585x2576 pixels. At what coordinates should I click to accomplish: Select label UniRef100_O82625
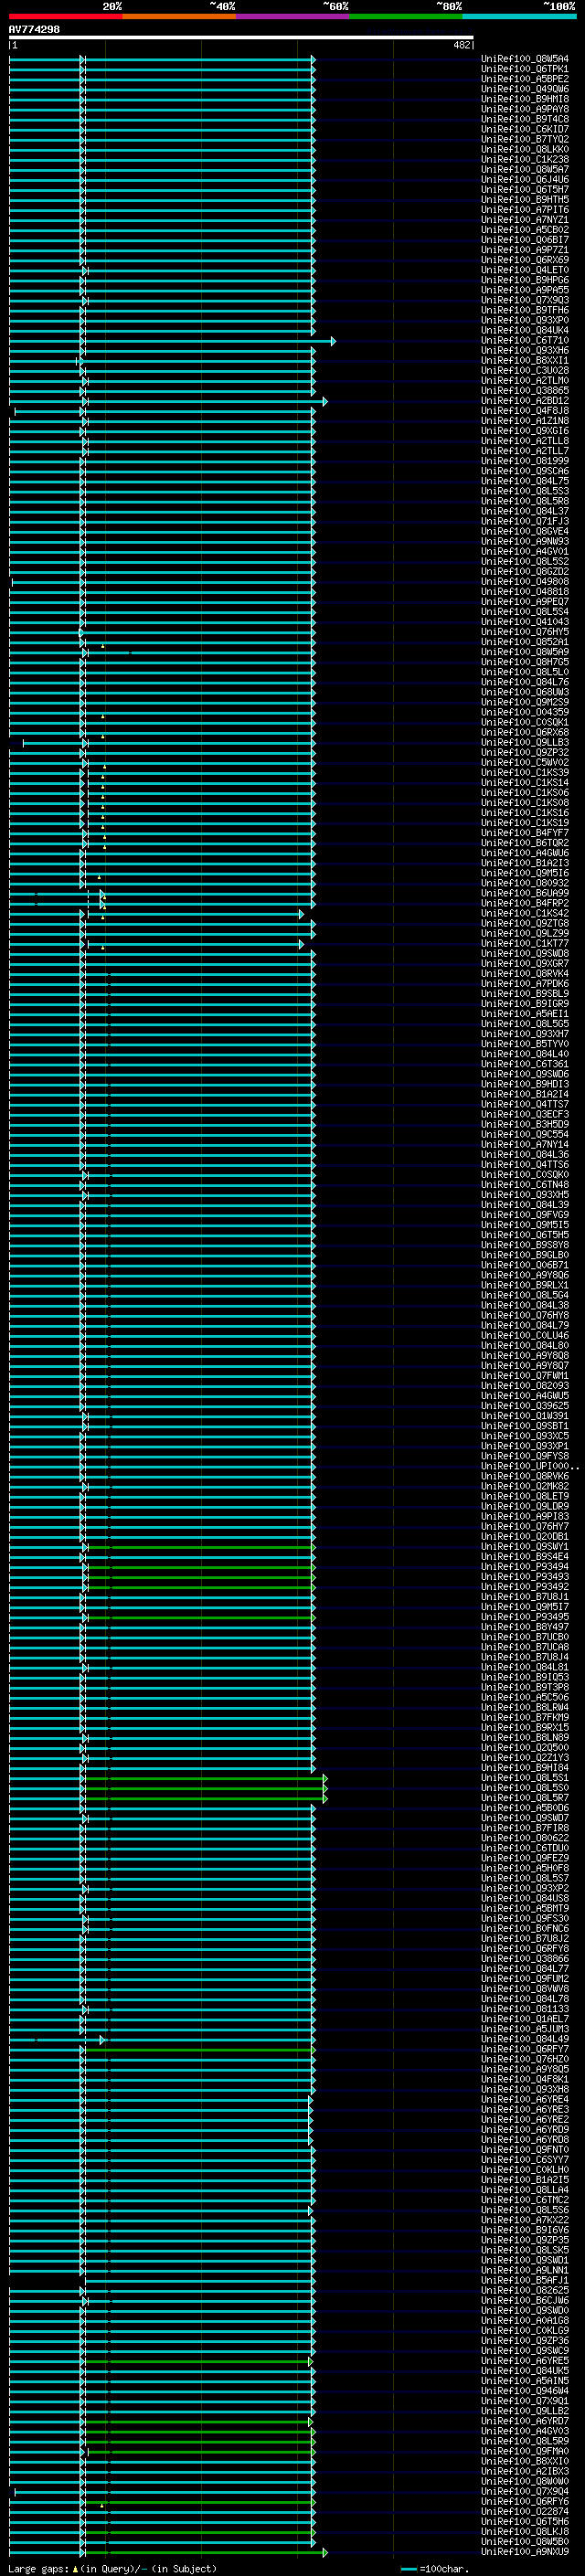[x=525, y=2291]
